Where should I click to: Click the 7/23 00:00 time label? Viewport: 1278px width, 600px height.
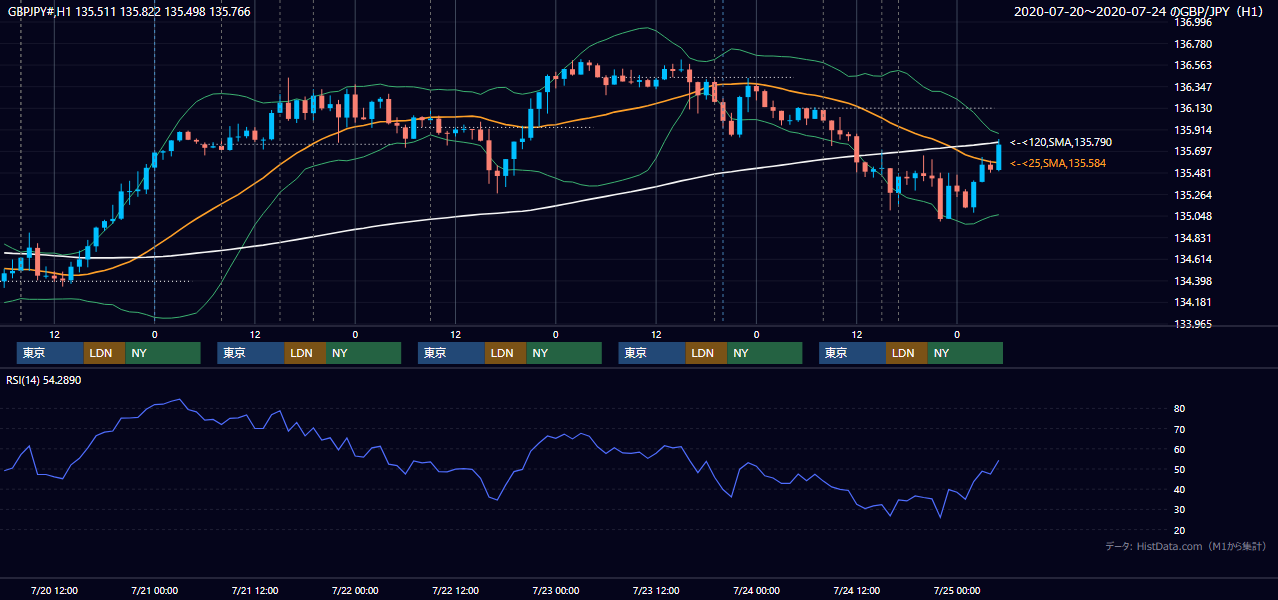tap(555, 590)
